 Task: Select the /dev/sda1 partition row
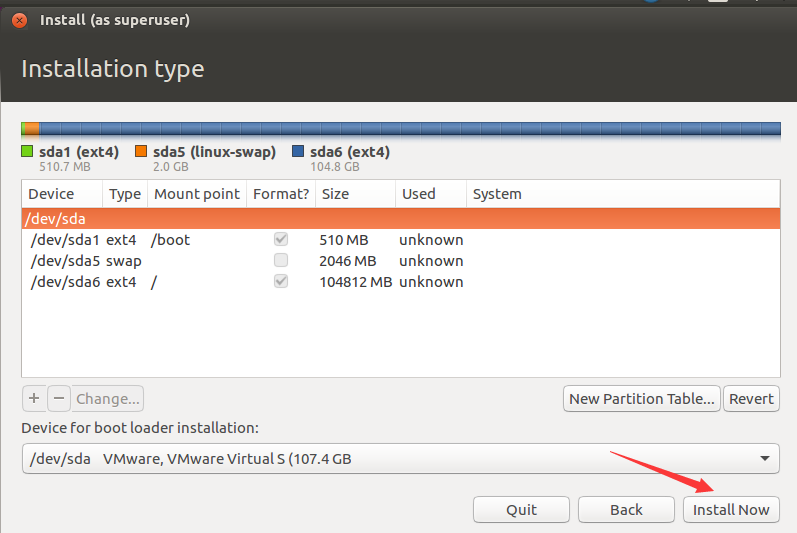point(401,240)
